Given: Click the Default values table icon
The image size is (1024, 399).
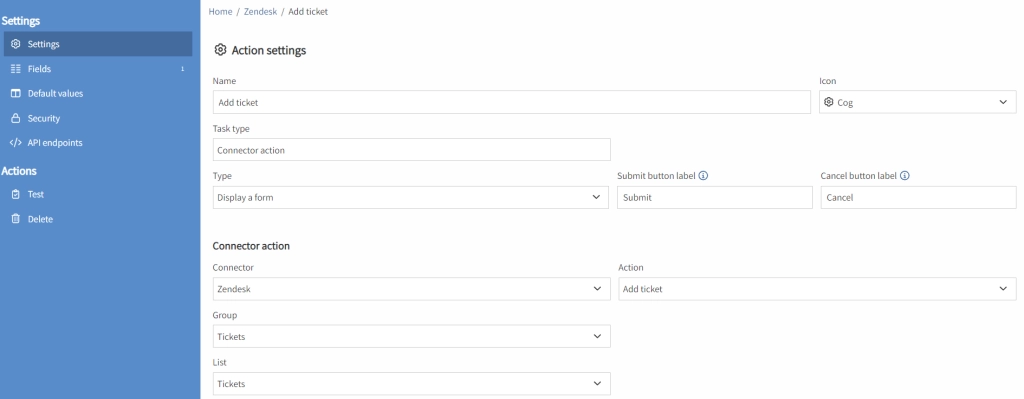Looking at the screenshot, I should 16,93.
